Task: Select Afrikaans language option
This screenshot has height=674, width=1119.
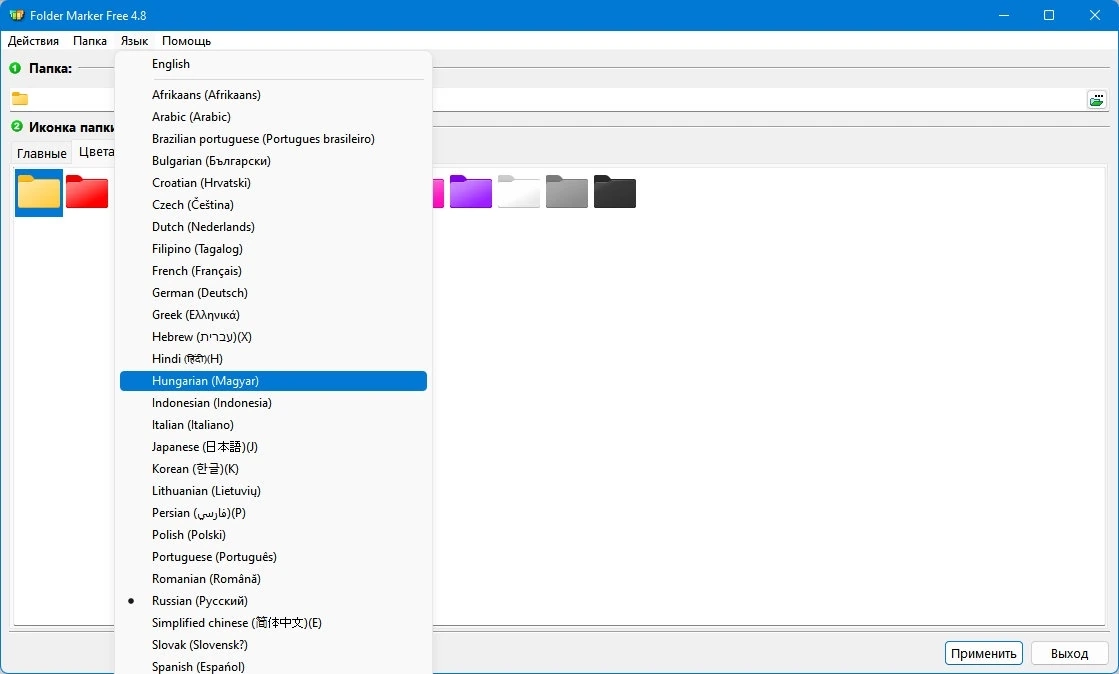Action: pos(273,94)
